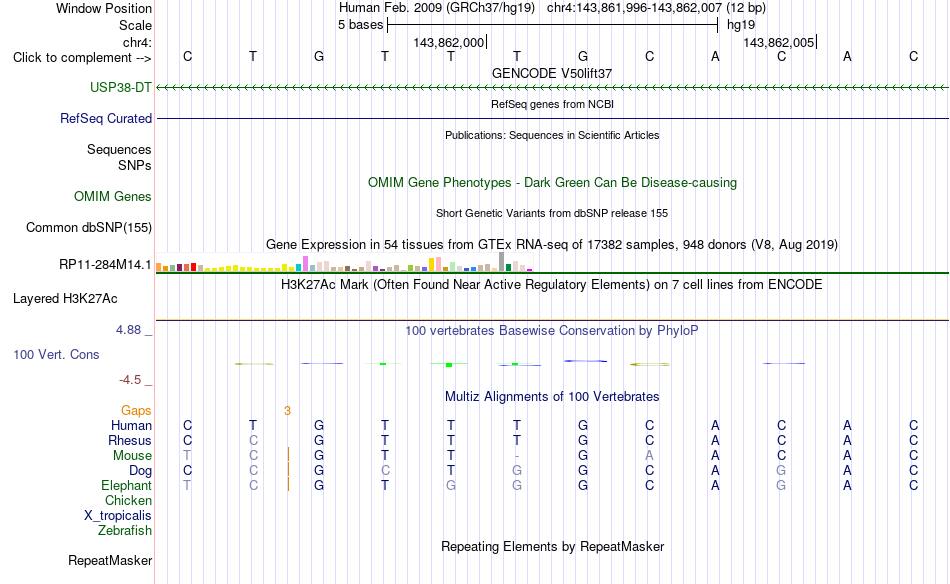Click the faded 'A' in Mouse row
950x584 pixels.
(x=649, y=456)
